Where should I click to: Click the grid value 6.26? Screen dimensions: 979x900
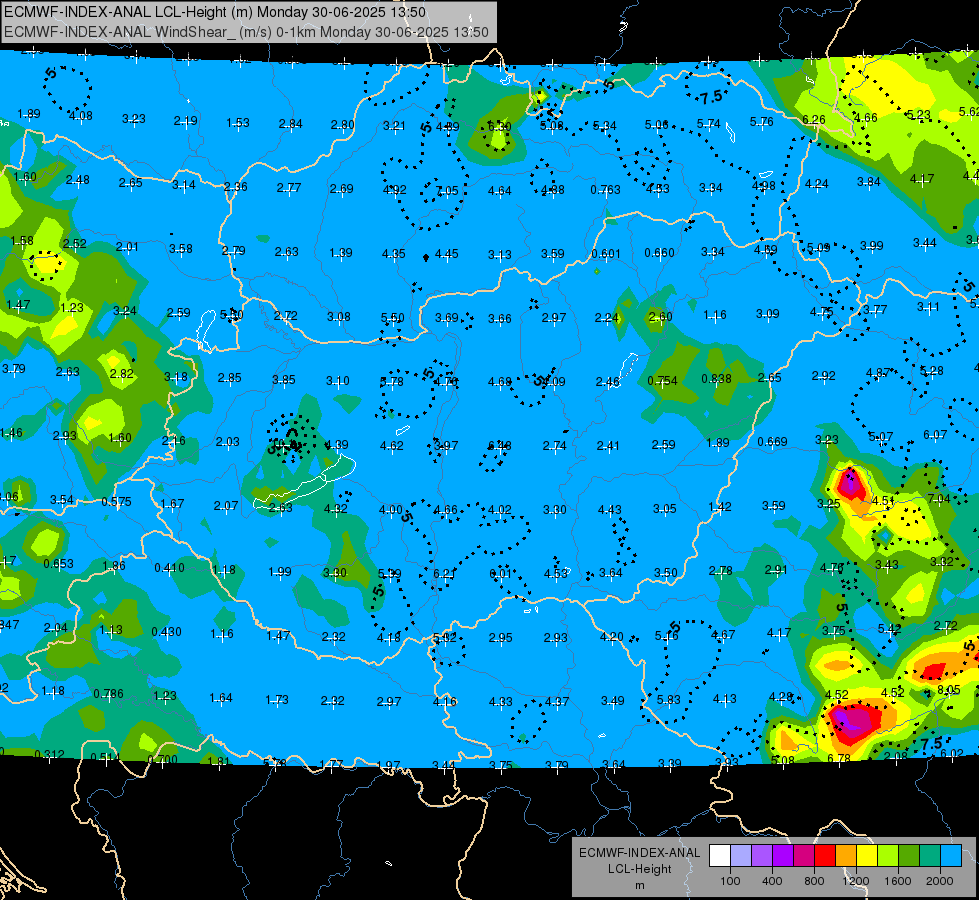point(814,119)
